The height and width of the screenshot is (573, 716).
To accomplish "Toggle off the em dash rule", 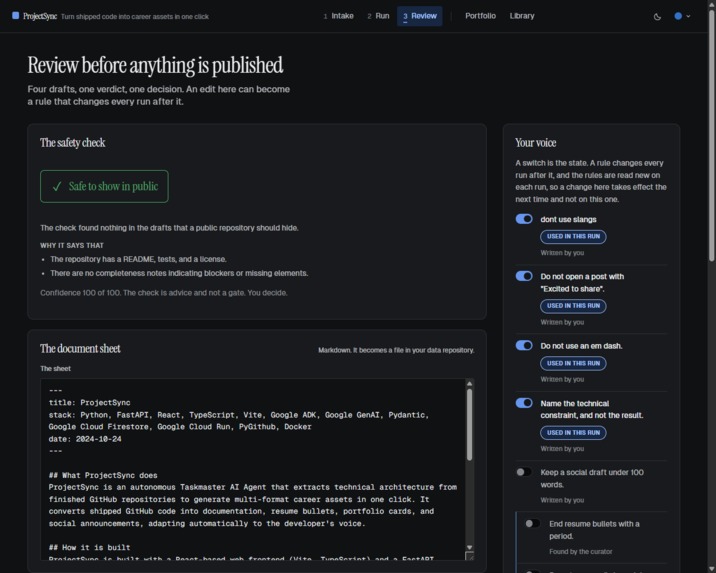I will (x=524, y=346).
